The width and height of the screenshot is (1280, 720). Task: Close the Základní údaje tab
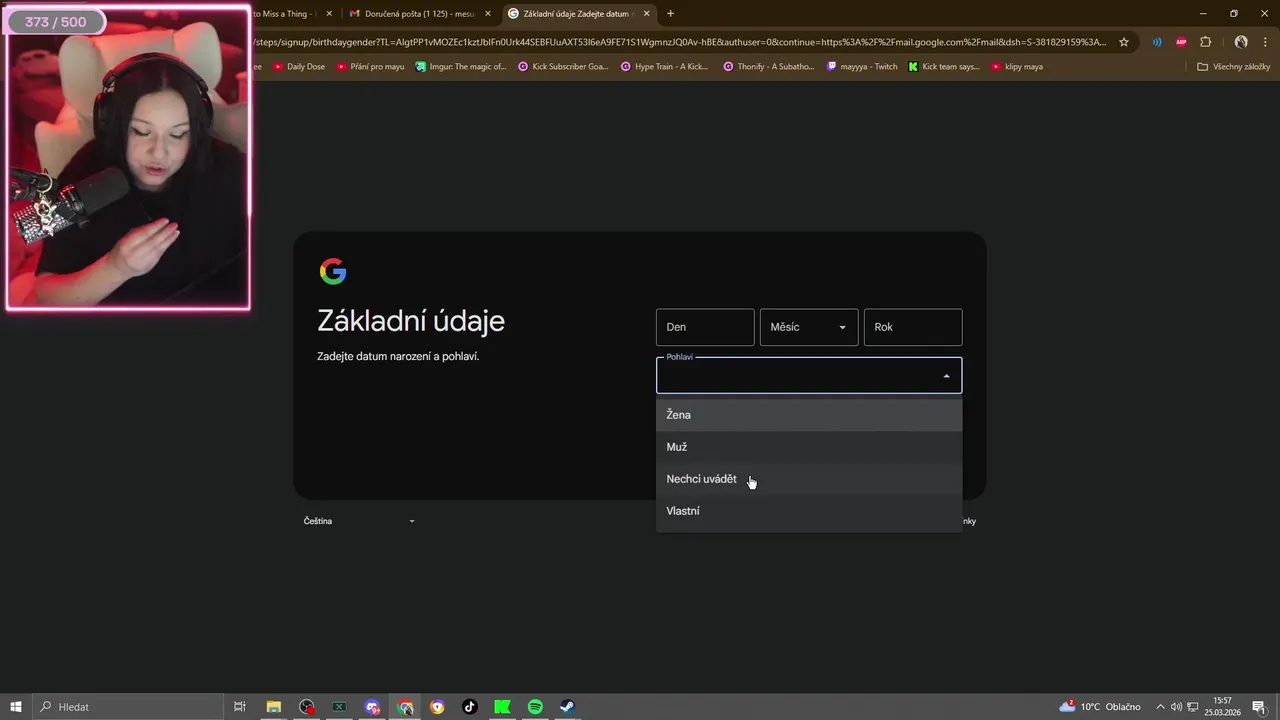point(646,14)
